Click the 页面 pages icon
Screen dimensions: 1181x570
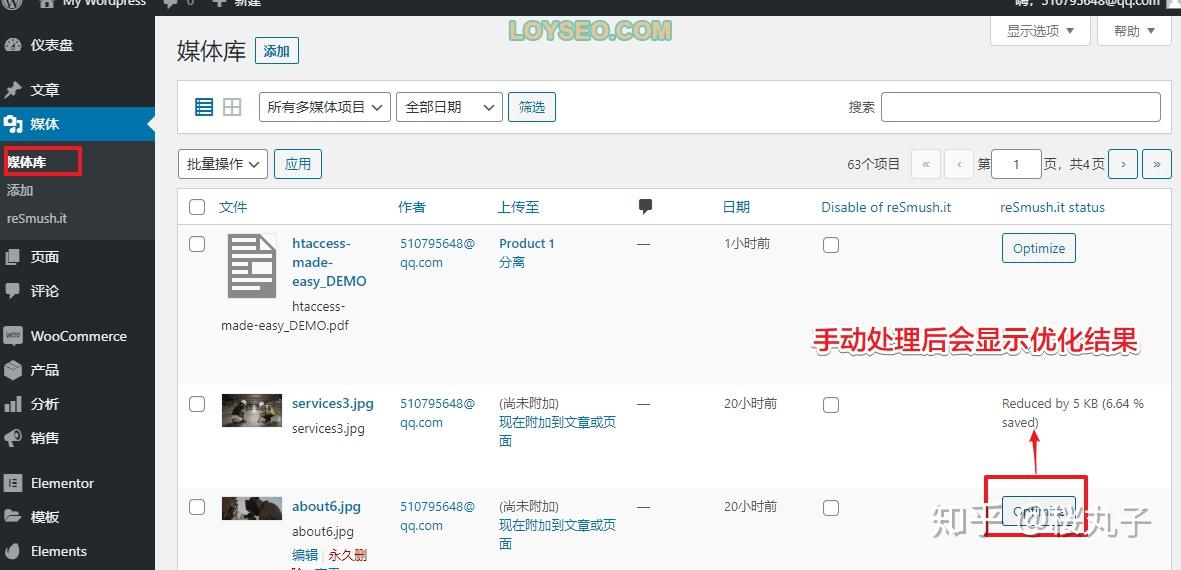[x=13, y=257]
